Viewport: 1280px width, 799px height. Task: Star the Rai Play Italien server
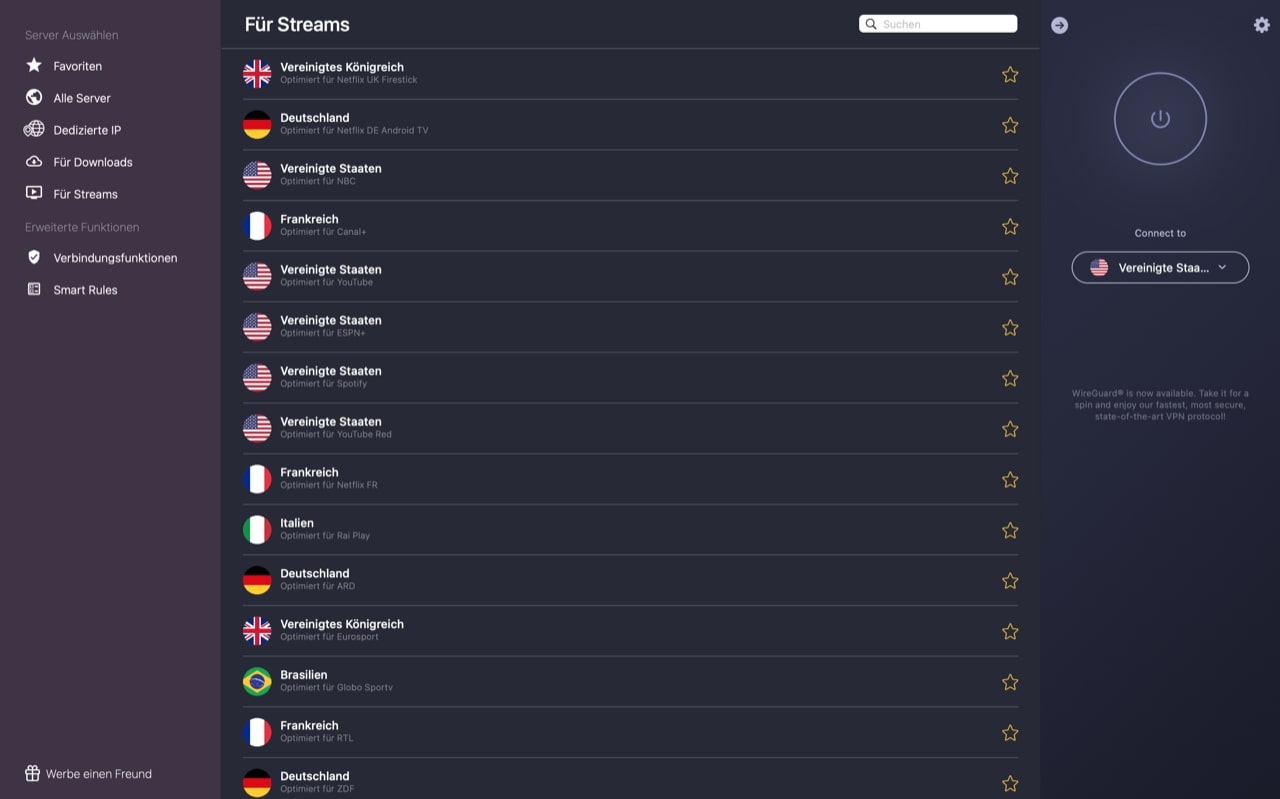(x=1010, y=531)
